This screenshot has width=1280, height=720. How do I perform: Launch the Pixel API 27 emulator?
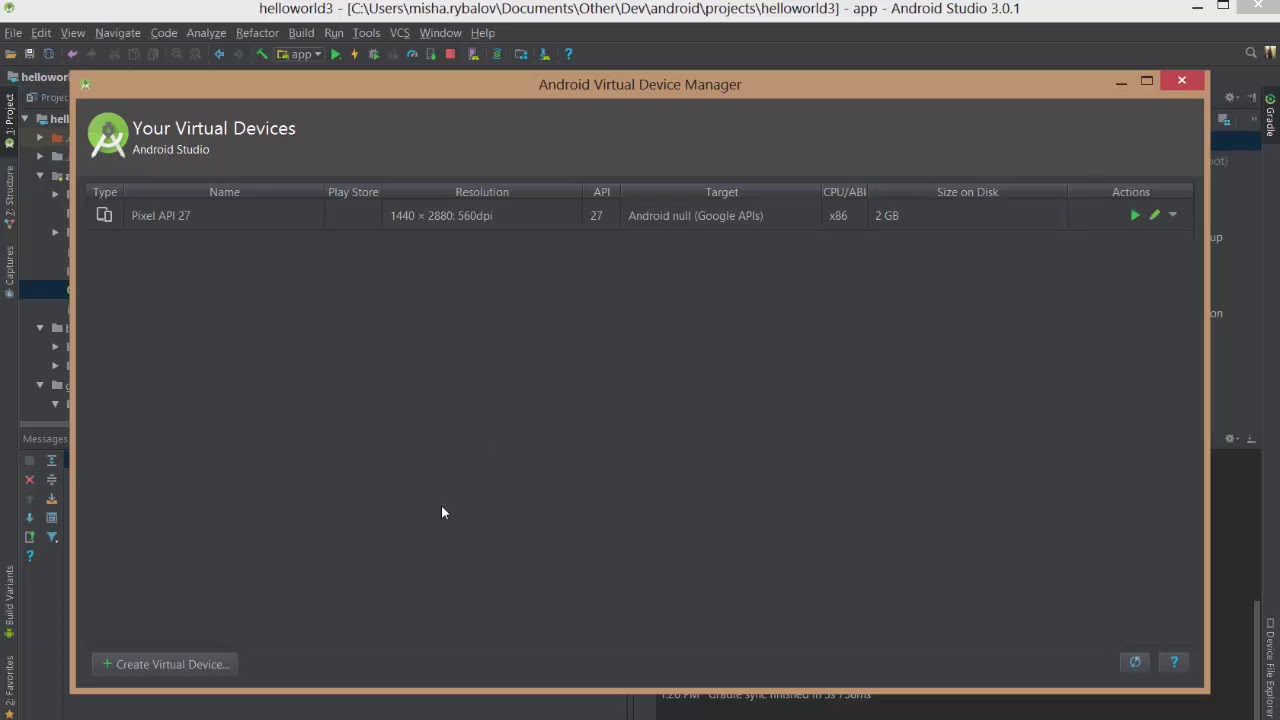[x=1134, y=215]
